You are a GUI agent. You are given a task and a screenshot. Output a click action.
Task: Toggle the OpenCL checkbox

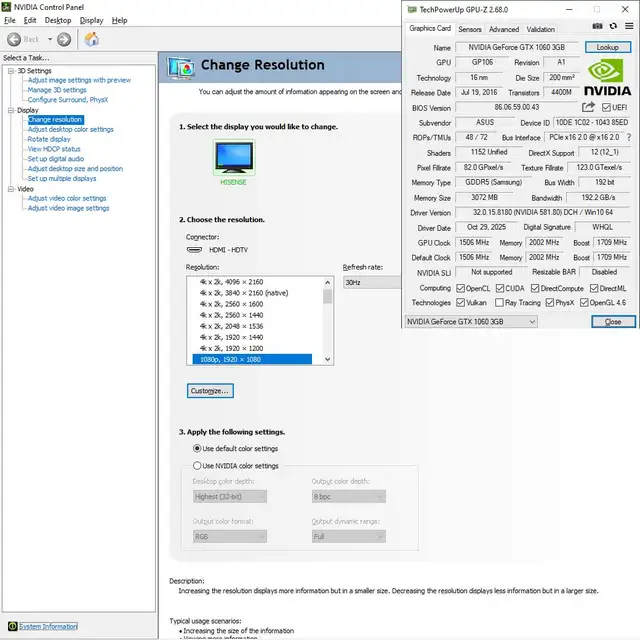(x=460, y=289)
